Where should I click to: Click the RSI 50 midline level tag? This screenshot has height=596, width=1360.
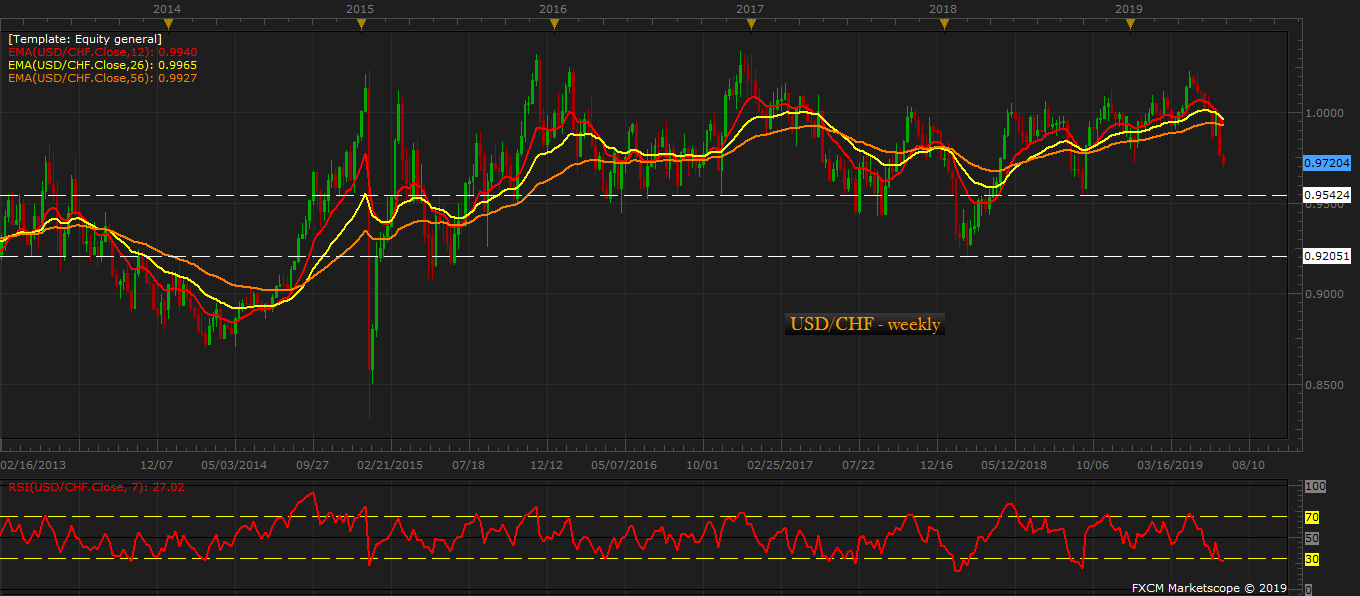point(1312,538)
